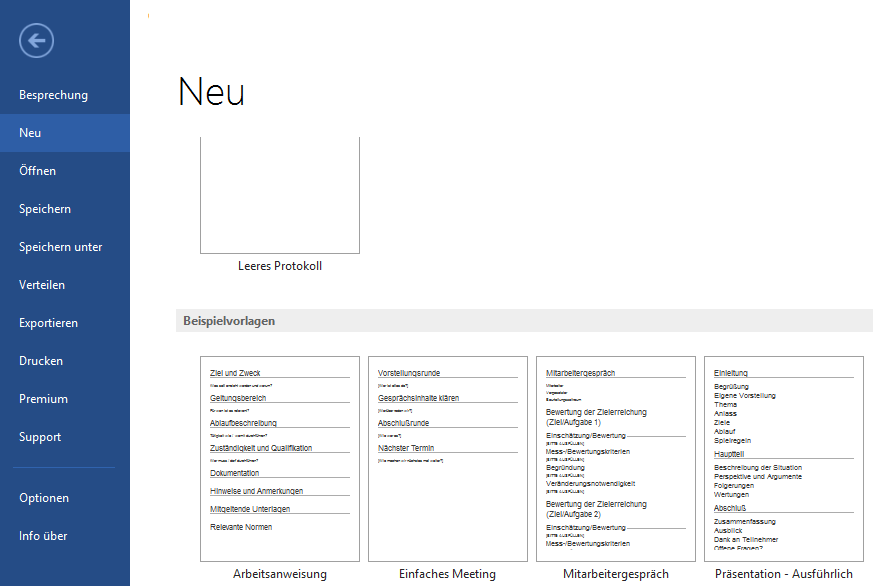Open the Support section
Viewport: 880px width, 586px height.
pos(40,437)
